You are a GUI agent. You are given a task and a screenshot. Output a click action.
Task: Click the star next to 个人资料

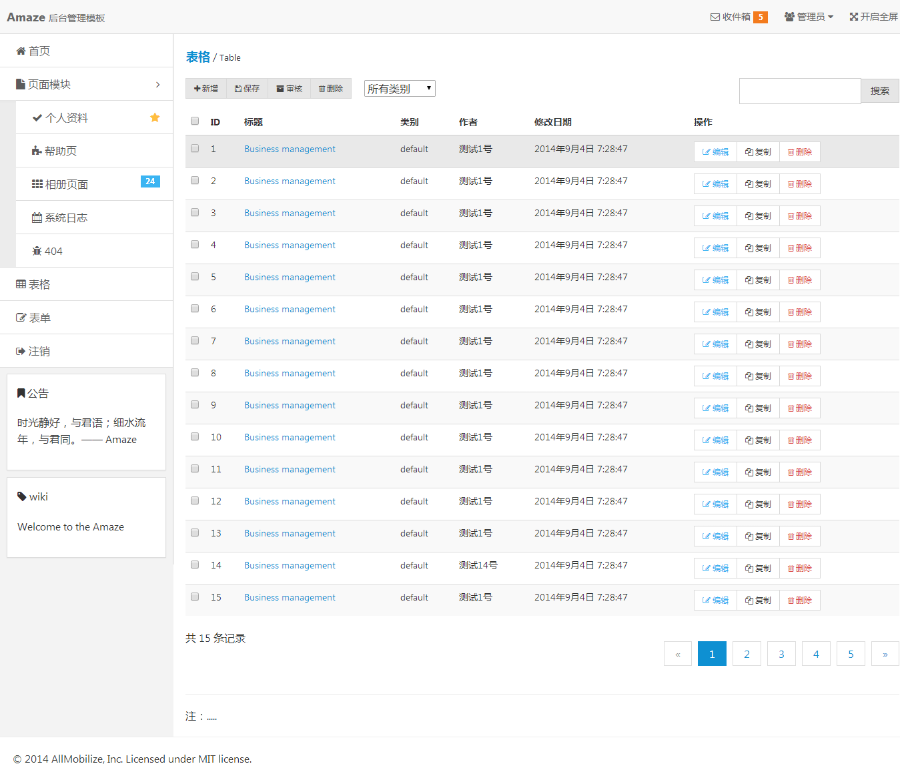(154, 117)
